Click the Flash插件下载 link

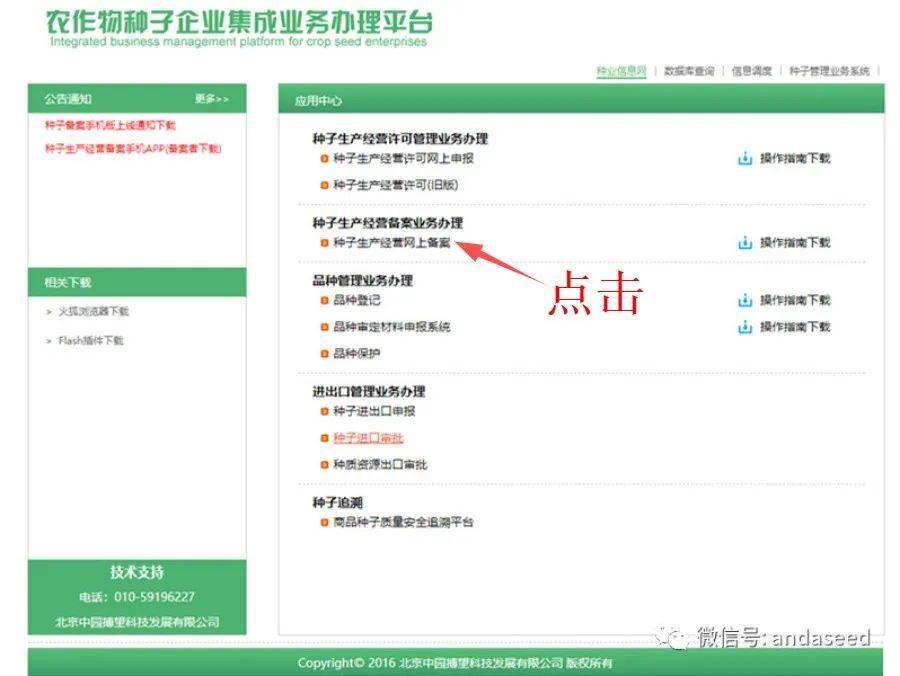90,341
